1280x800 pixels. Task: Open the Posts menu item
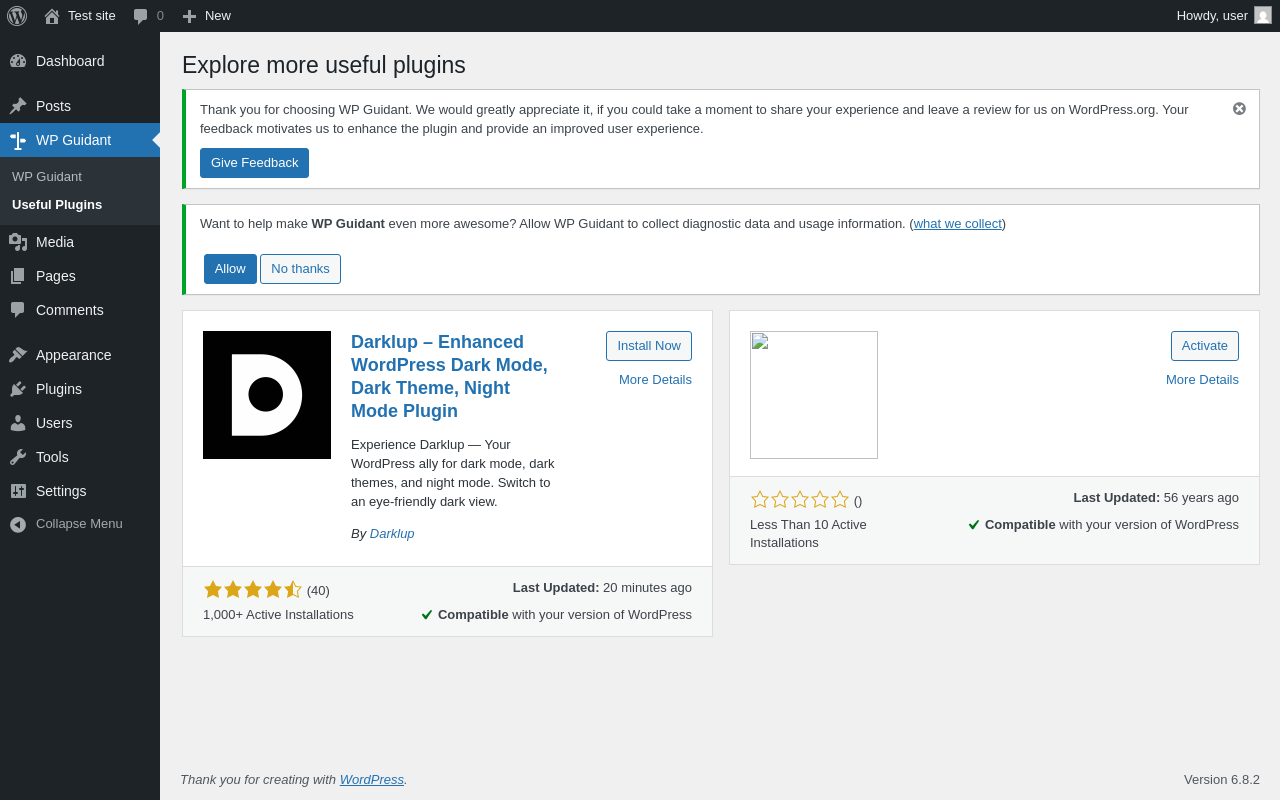point(80,106)
